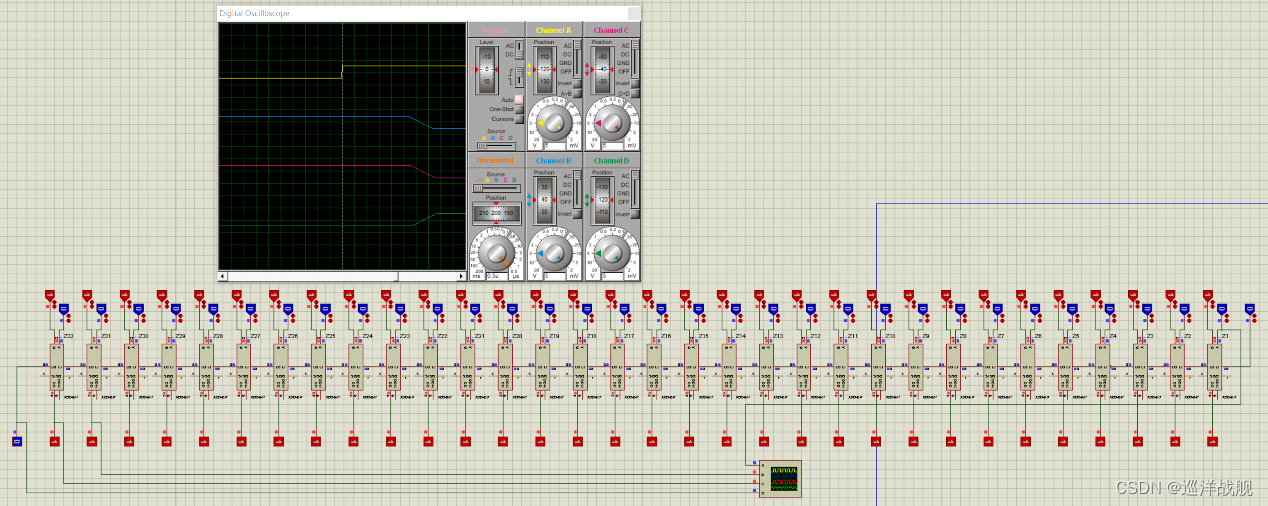The height and width of the screenshot is (506, 1268).
Task: Click the Channel D coupling slider
Action: 634,188
